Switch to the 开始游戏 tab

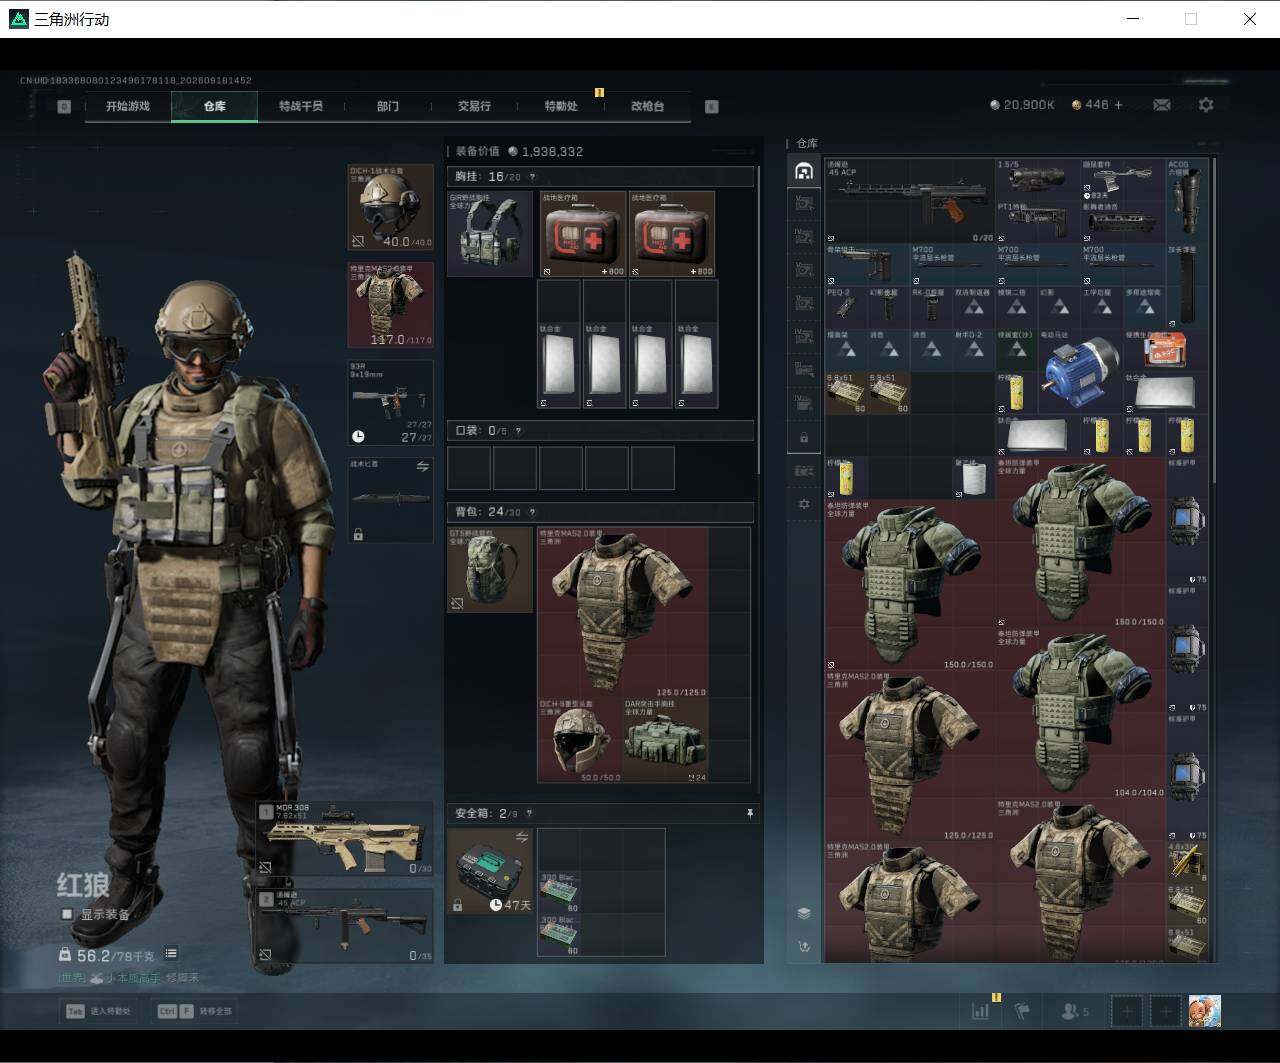(x=128, y=106)
